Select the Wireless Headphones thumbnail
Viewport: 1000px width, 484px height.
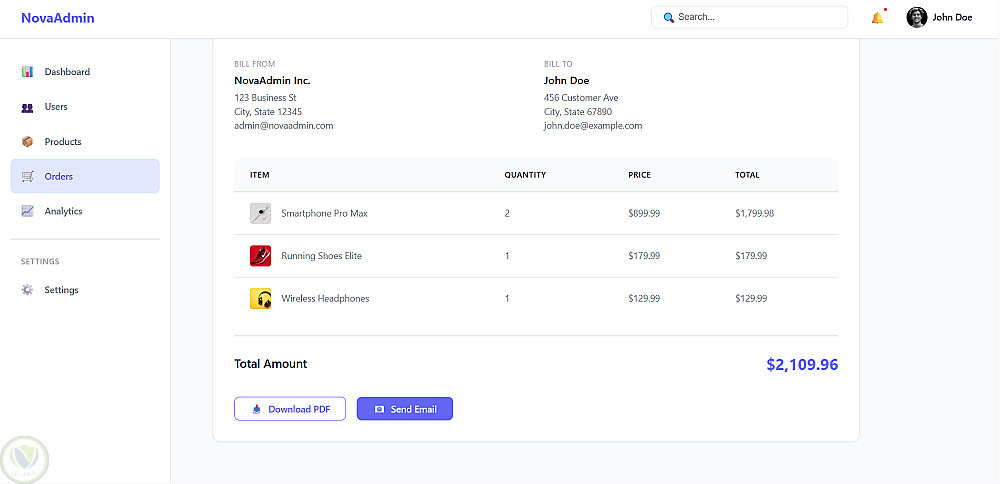260,299
